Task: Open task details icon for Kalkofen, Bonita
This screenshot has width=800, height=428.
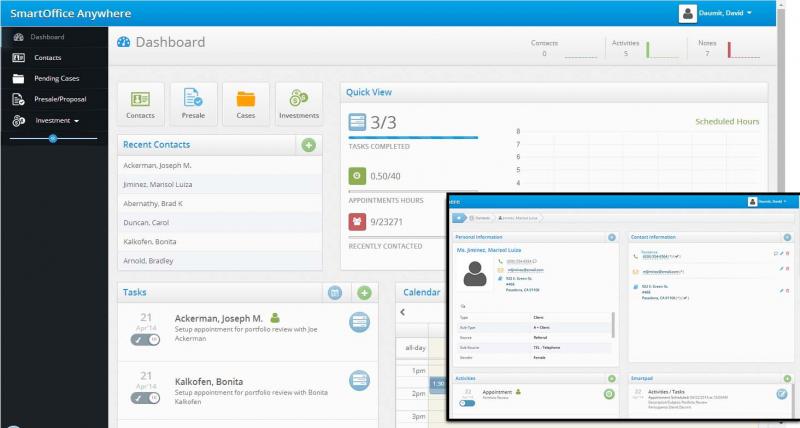Action: [x=359, y=380]
